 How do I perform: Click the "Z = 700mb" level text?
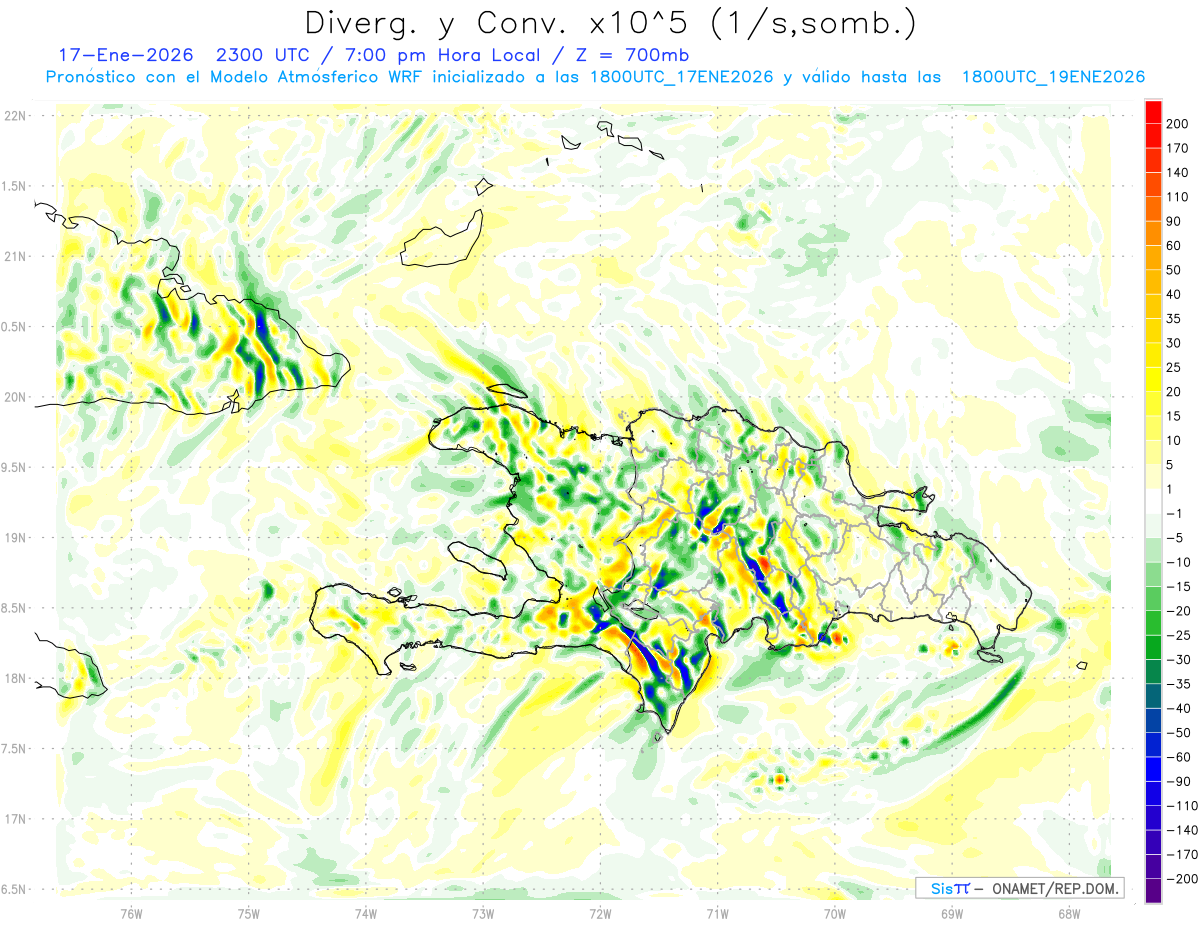point(635,55)
